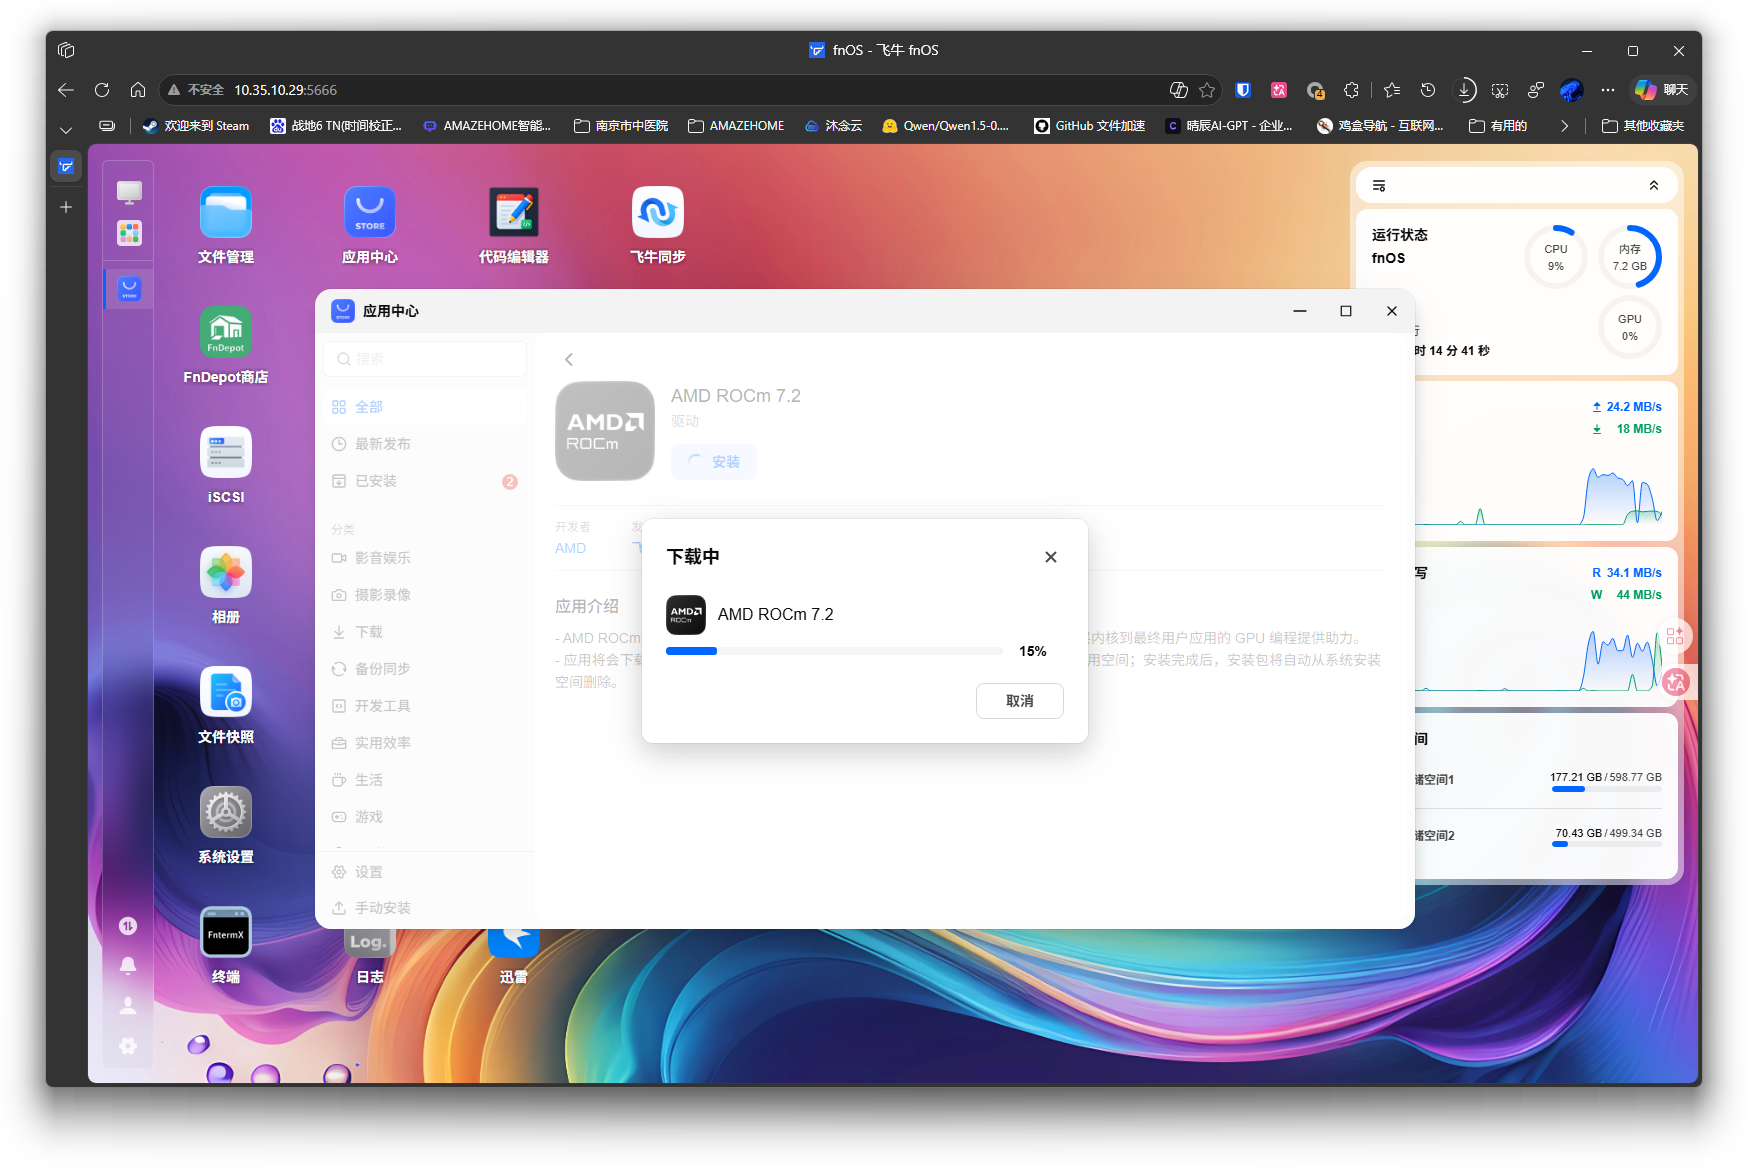Select the 摄影录像 category
This screenshot has height=1168, width=1748.
425,595
